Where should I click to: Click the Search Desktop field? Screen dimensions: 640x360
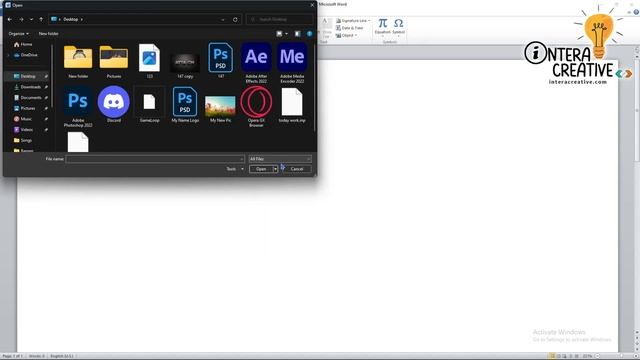tap(280, 19)
